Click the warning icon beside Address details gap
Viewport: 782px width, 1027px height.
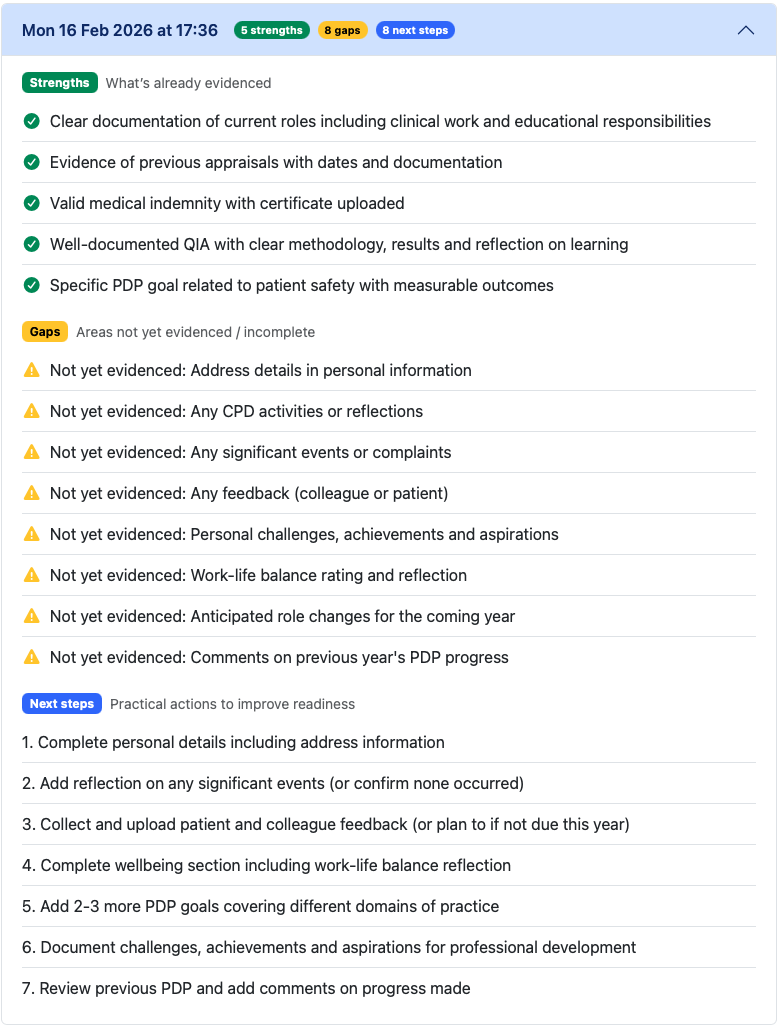(32, 370)
